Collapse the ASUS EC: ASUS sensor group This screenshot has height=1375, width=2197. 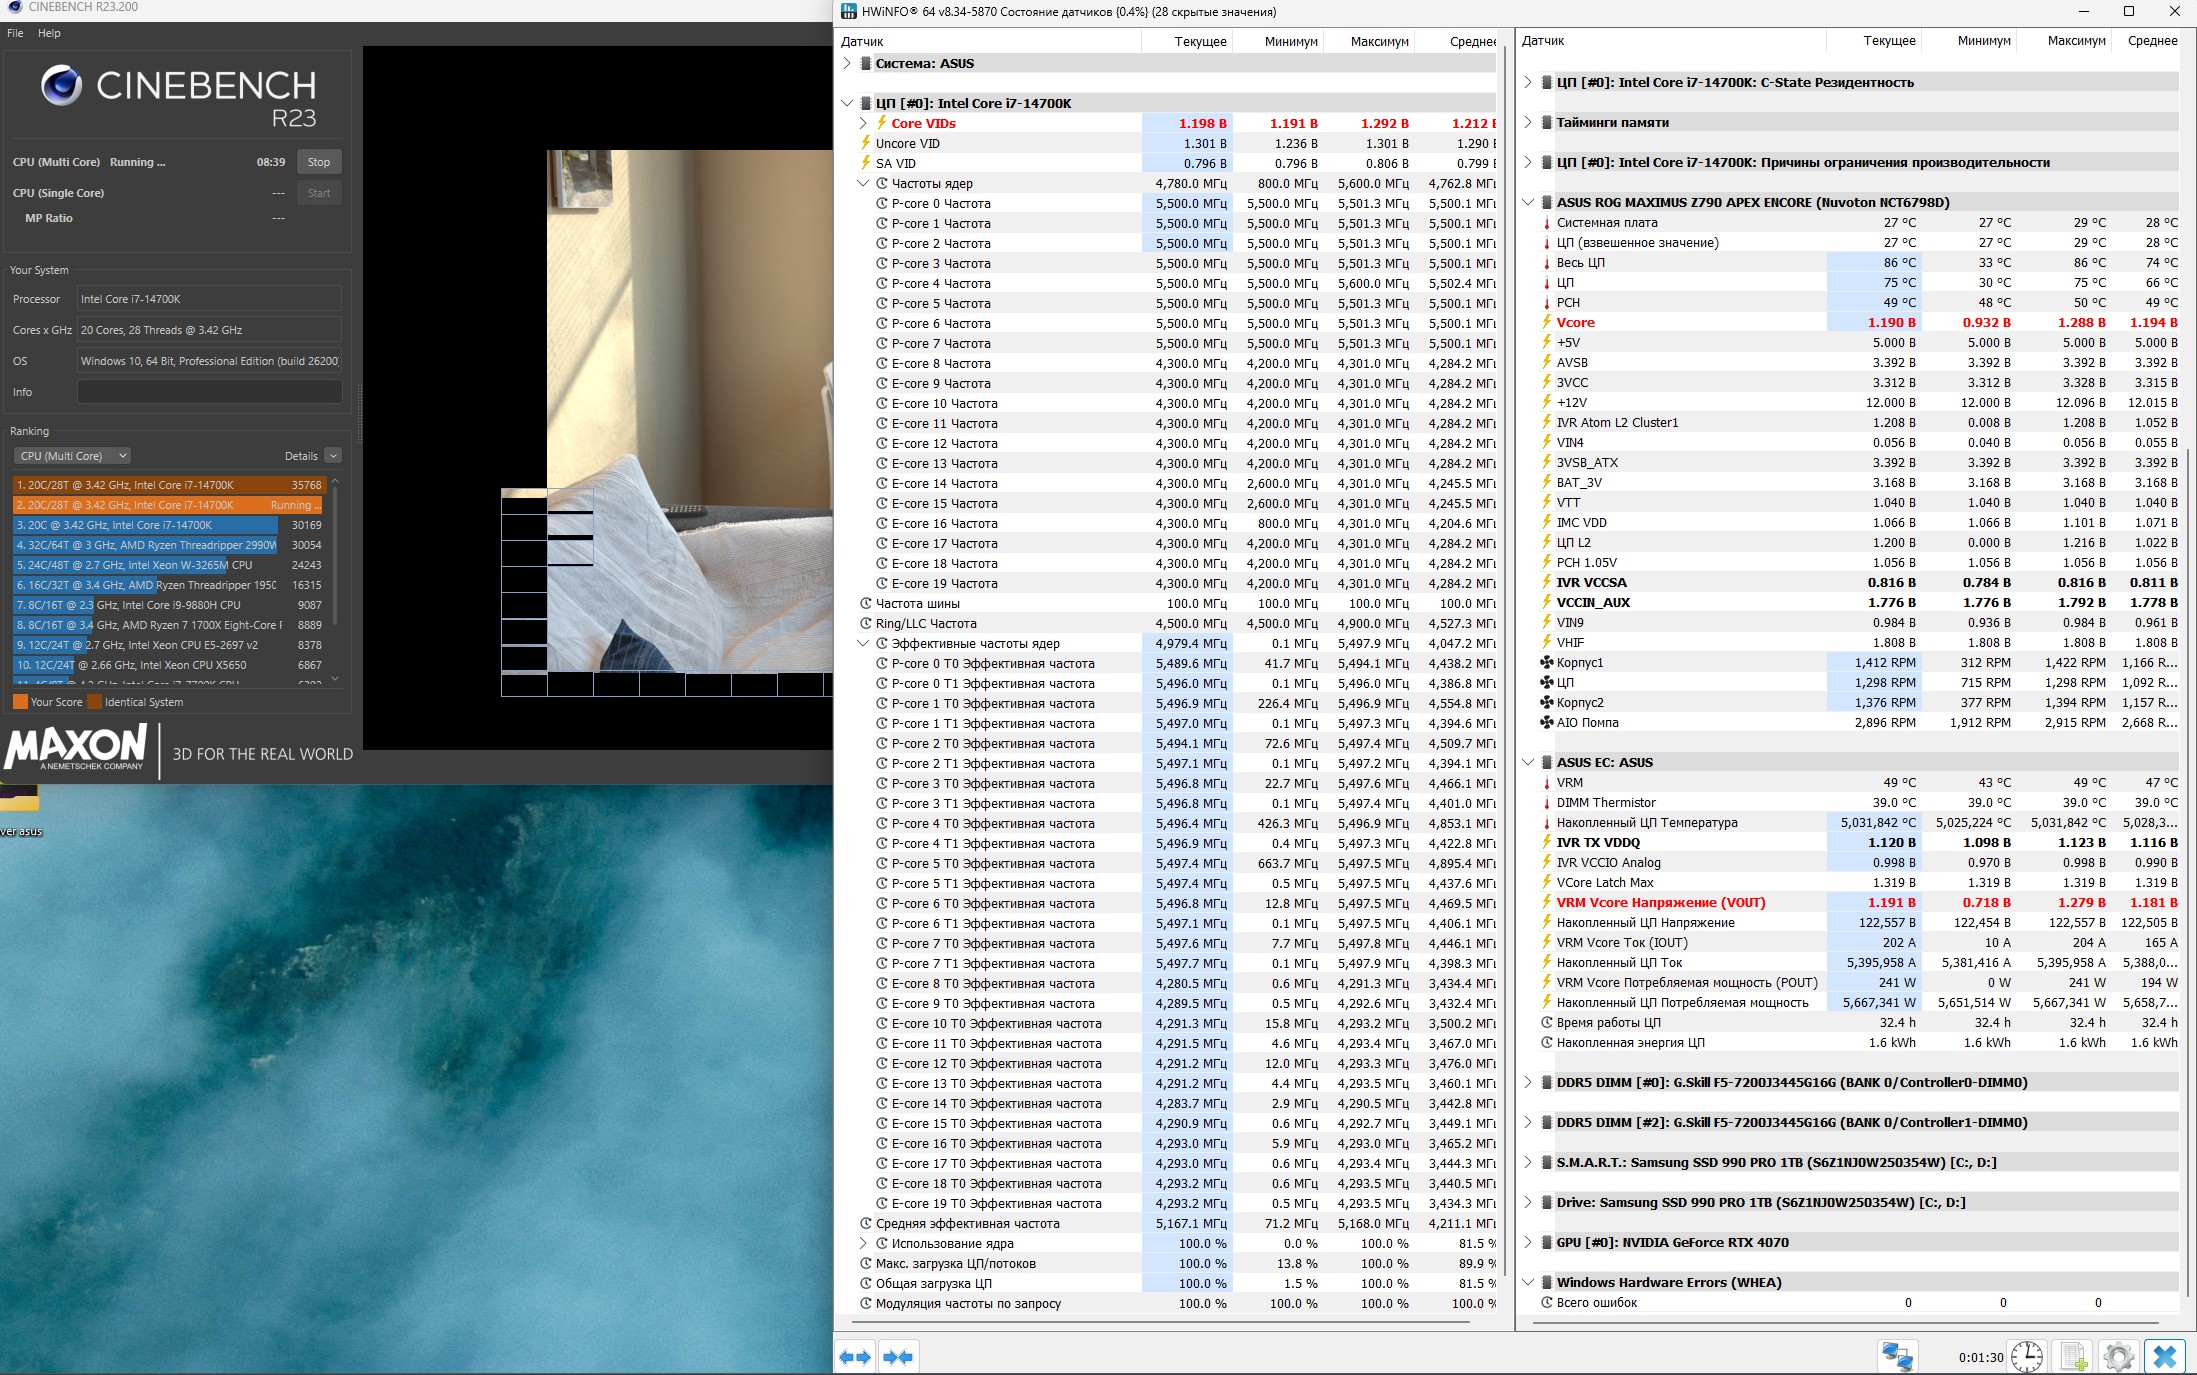[x=1527, y=762]
